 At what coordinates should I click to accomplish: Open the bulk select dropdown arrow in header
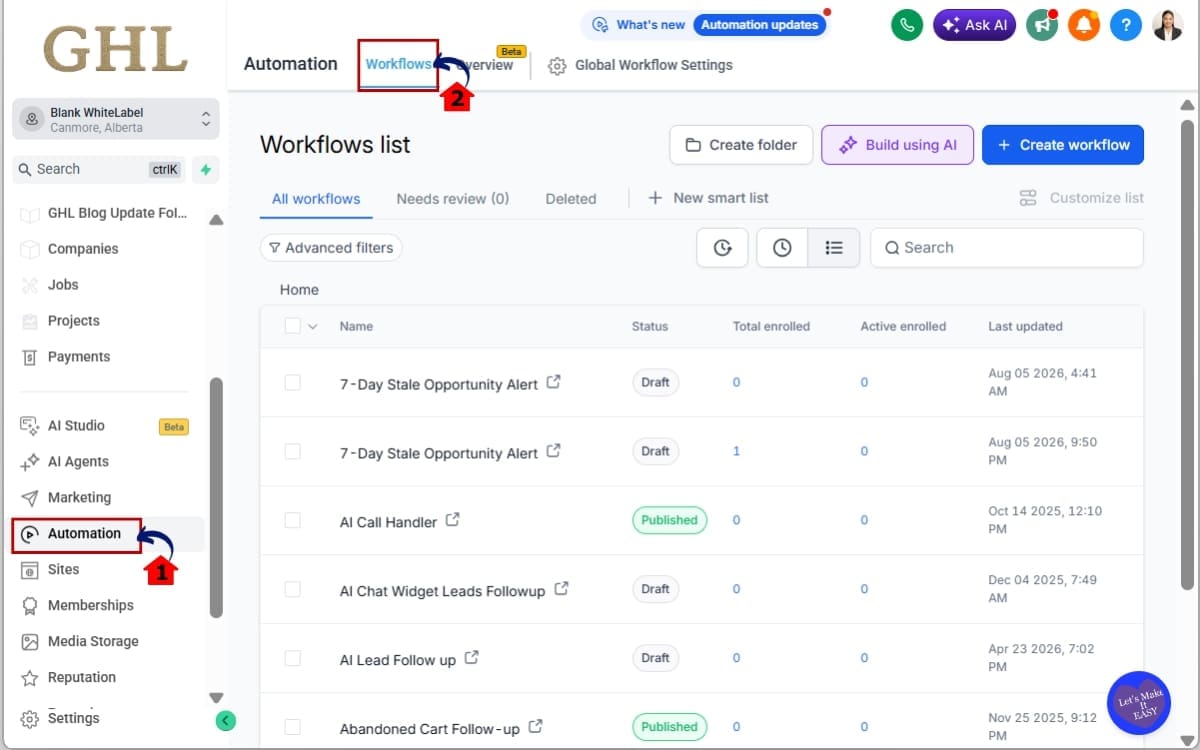312,326
